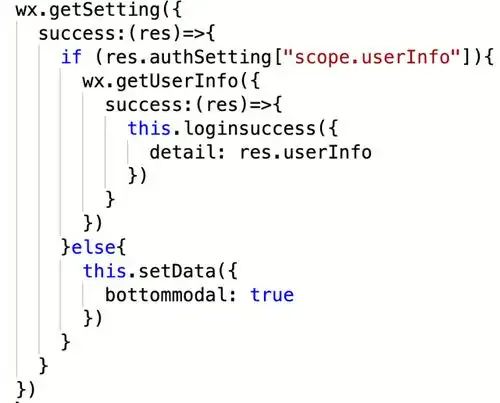The height and width of the screenshot is (403, 500).
Task: Click the outer 'success:(res)=>{' line
Action: (127, 33)
